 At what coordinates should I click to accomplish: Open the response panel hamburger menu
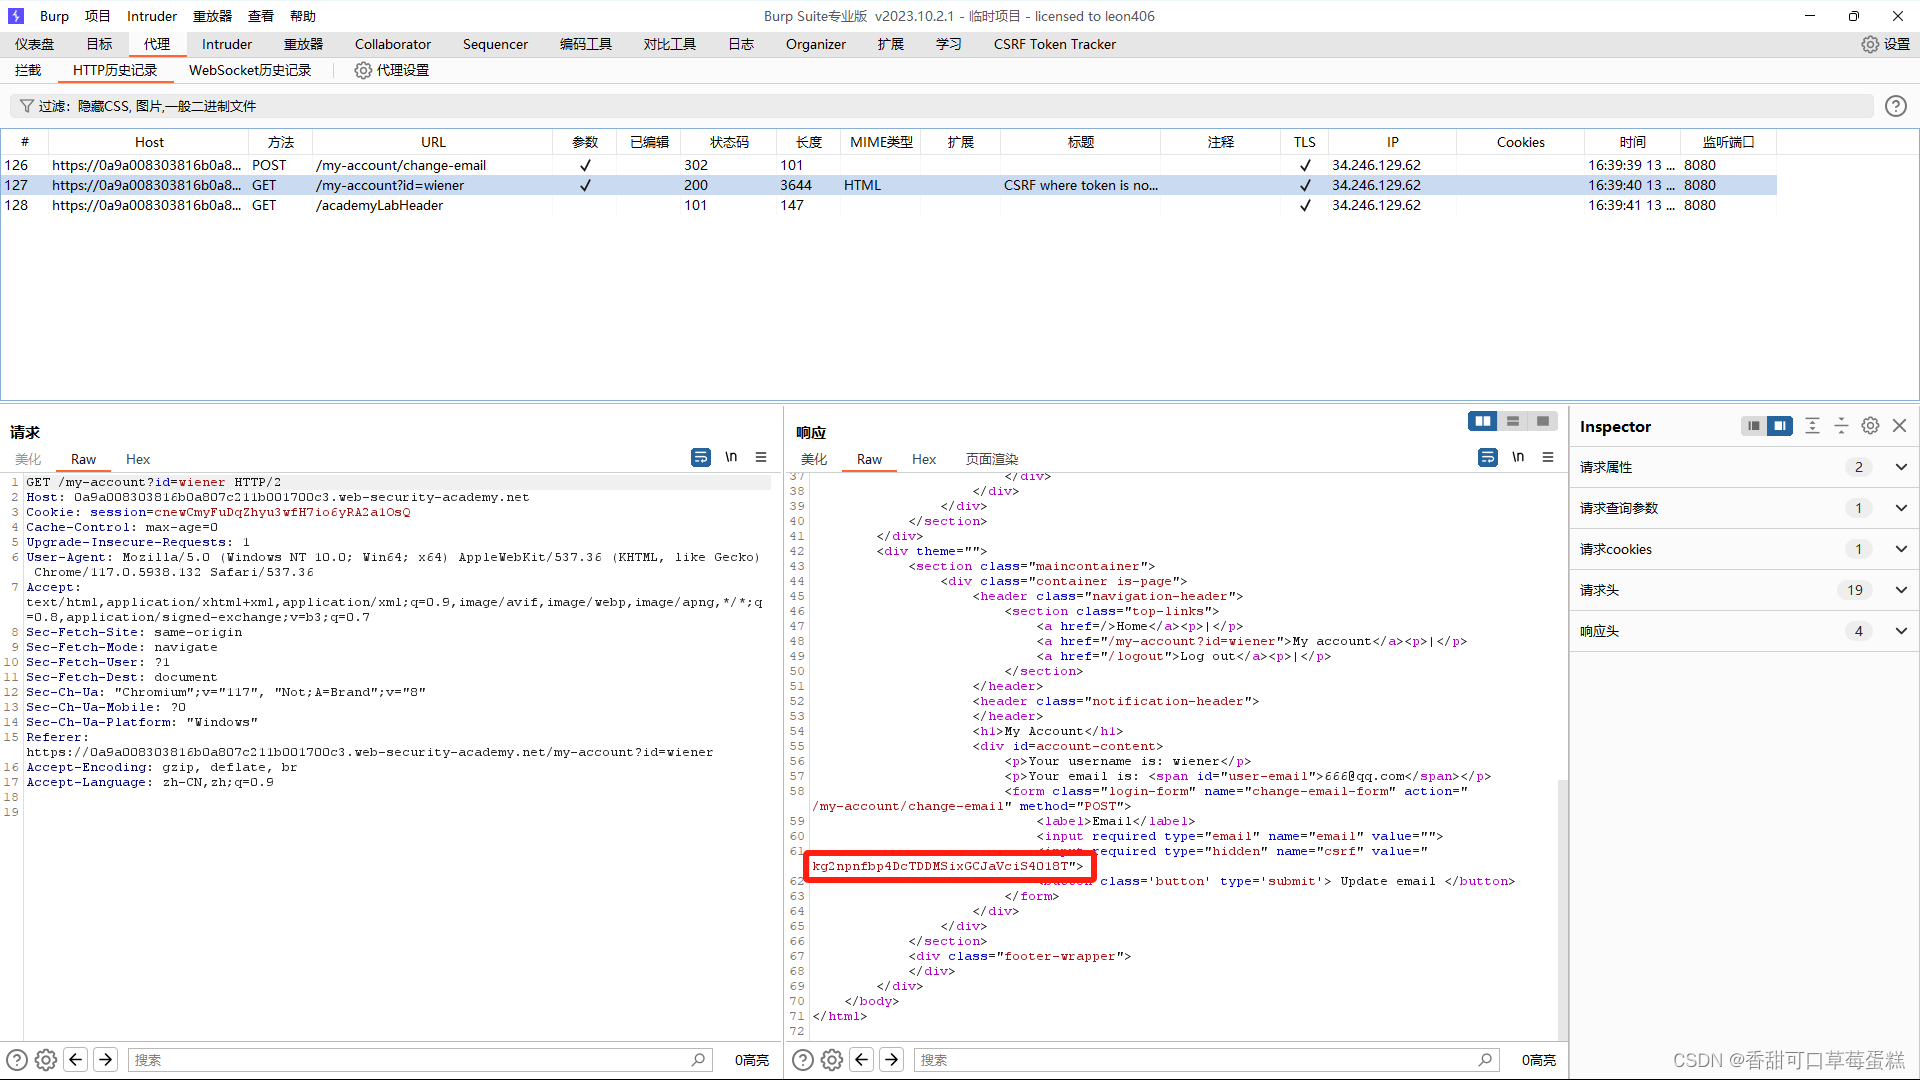1548,457
